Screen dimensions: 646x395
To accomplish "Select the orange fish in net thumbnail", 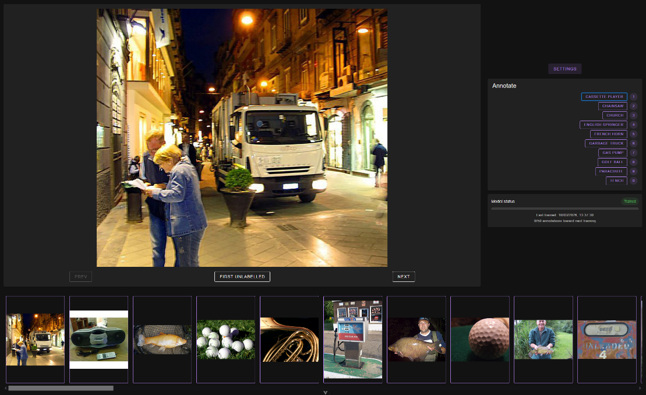I will tap(162, 339).
